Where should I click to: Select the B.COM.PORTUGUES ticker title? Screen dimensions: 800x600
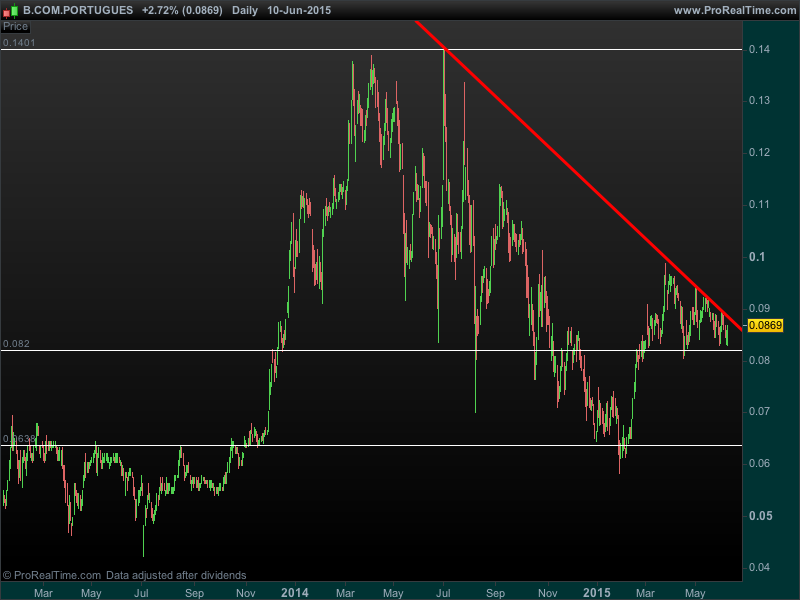click(x=78, y=10)
